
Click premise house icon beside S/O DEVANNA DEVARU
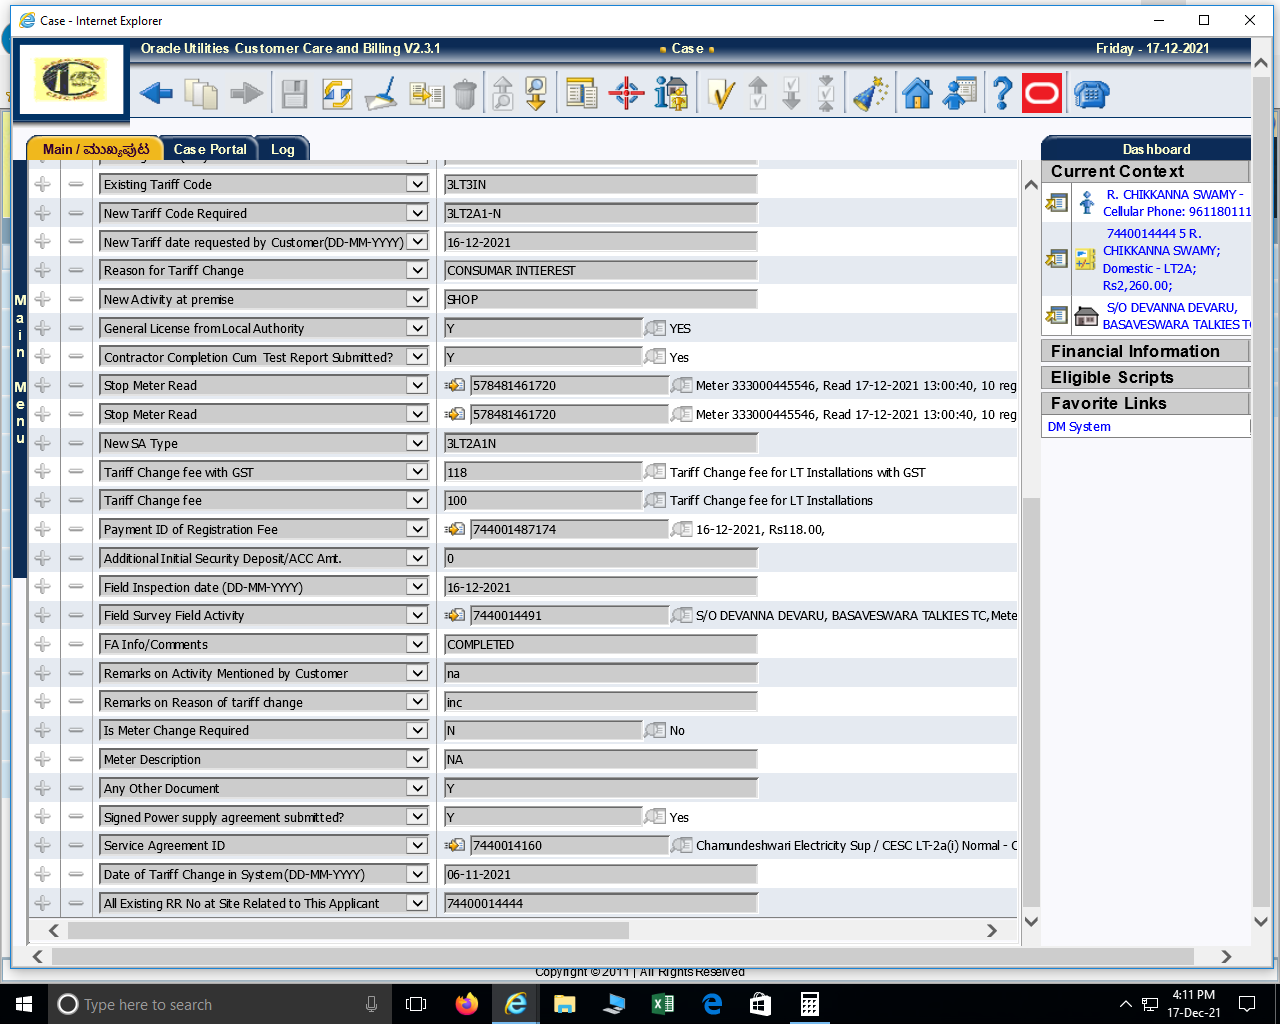point(1087,316)
